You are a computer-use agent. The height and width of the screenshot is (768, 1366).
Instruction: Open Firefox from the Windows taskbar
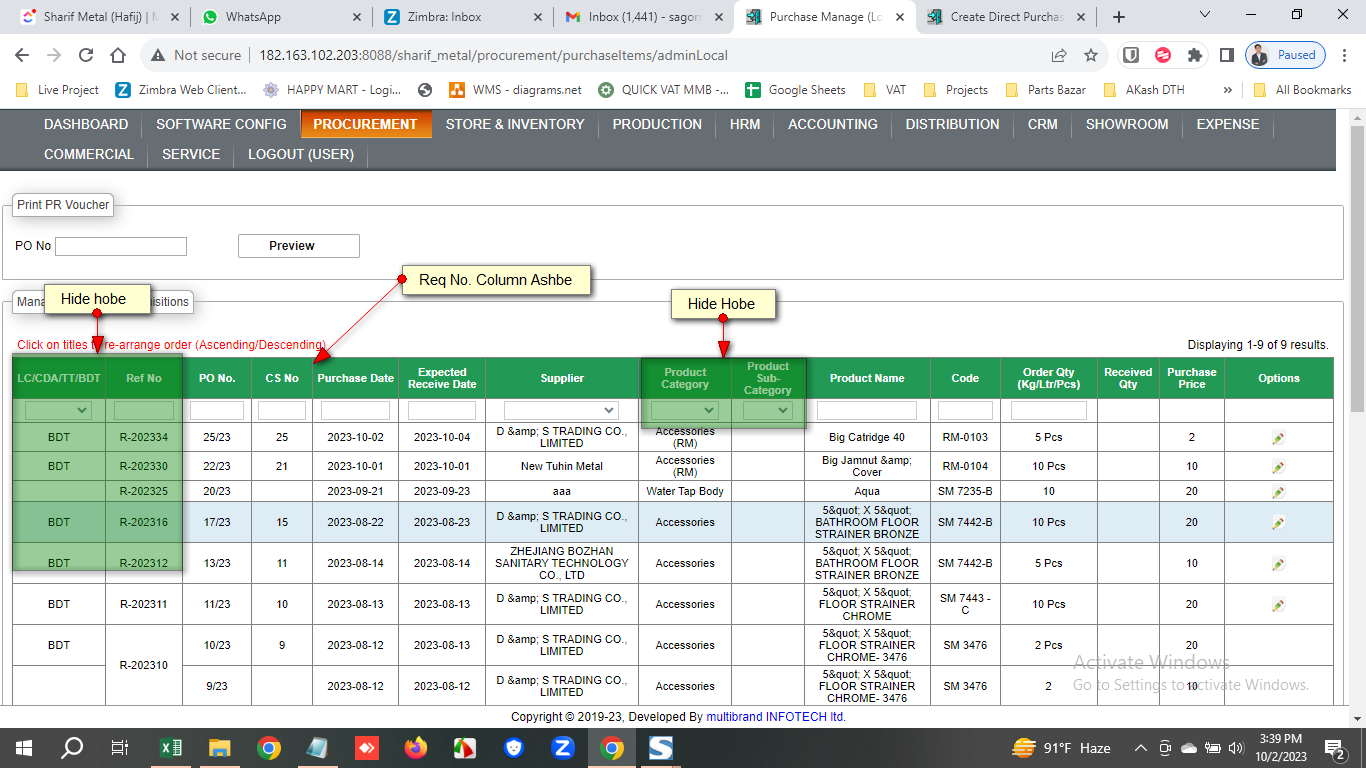[415, 748]
